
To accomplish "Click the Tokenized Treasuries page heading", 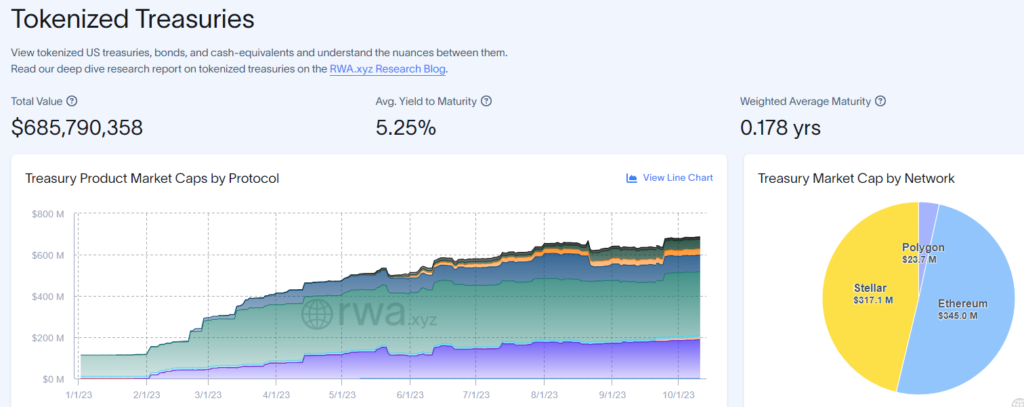I will click(x=133, y=19).
